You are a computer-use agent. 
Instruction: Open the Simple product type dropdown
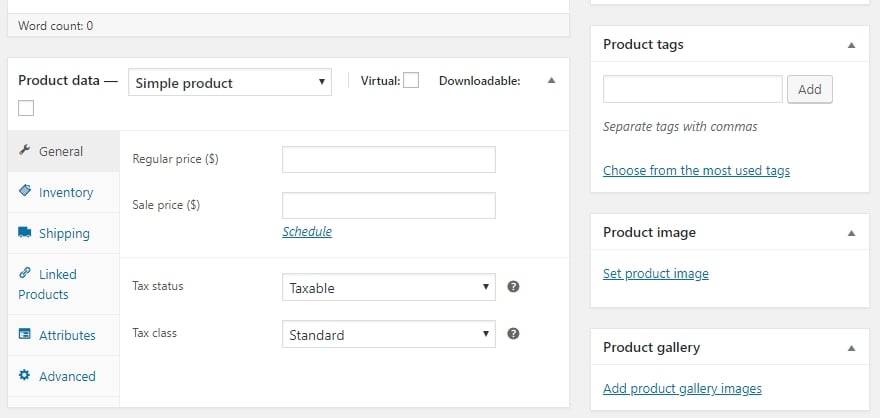tap(230, 82)
